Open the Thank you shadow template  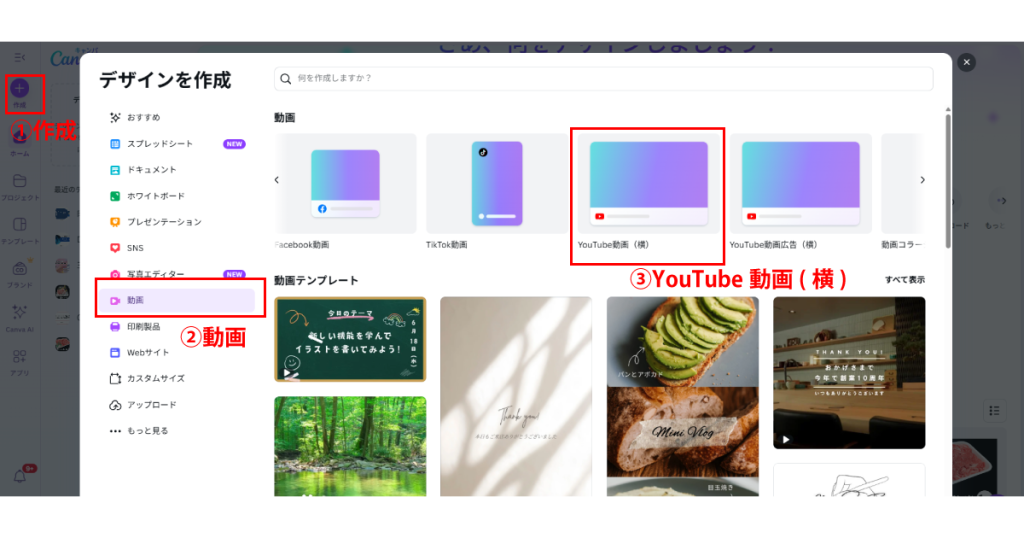[516, 397]
